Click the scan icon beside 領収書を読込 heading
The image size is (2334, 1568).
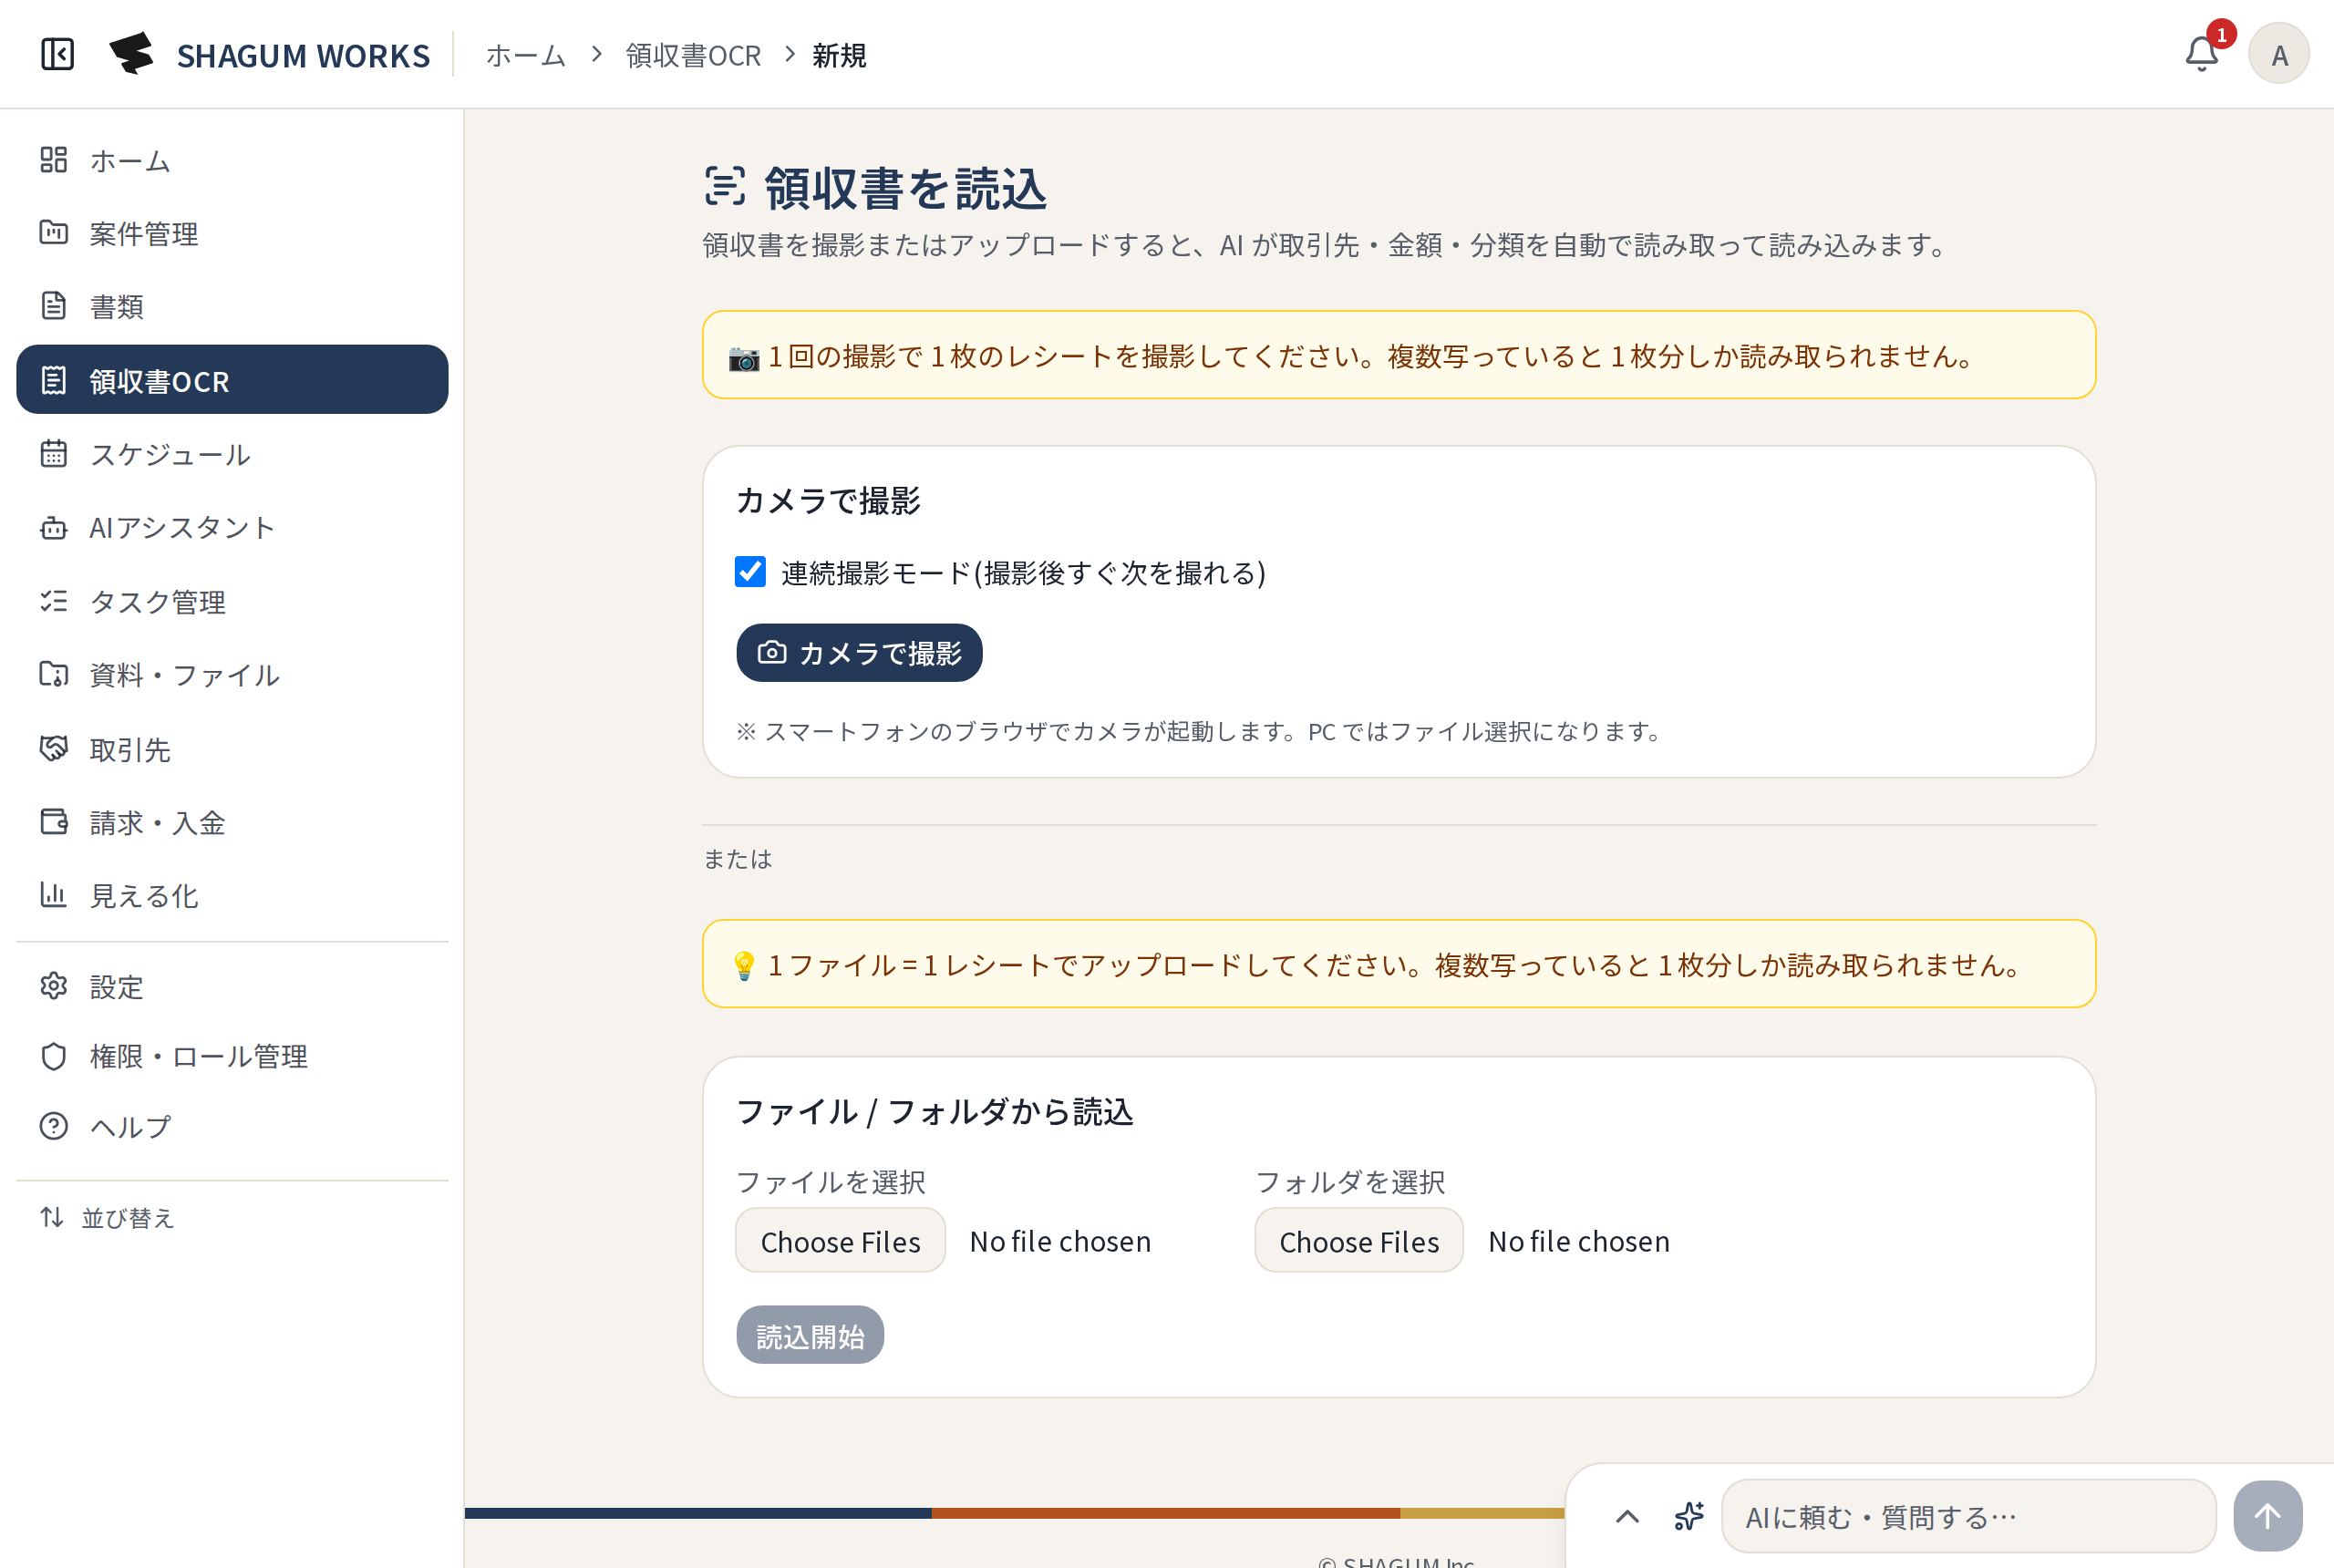(725, 186)
